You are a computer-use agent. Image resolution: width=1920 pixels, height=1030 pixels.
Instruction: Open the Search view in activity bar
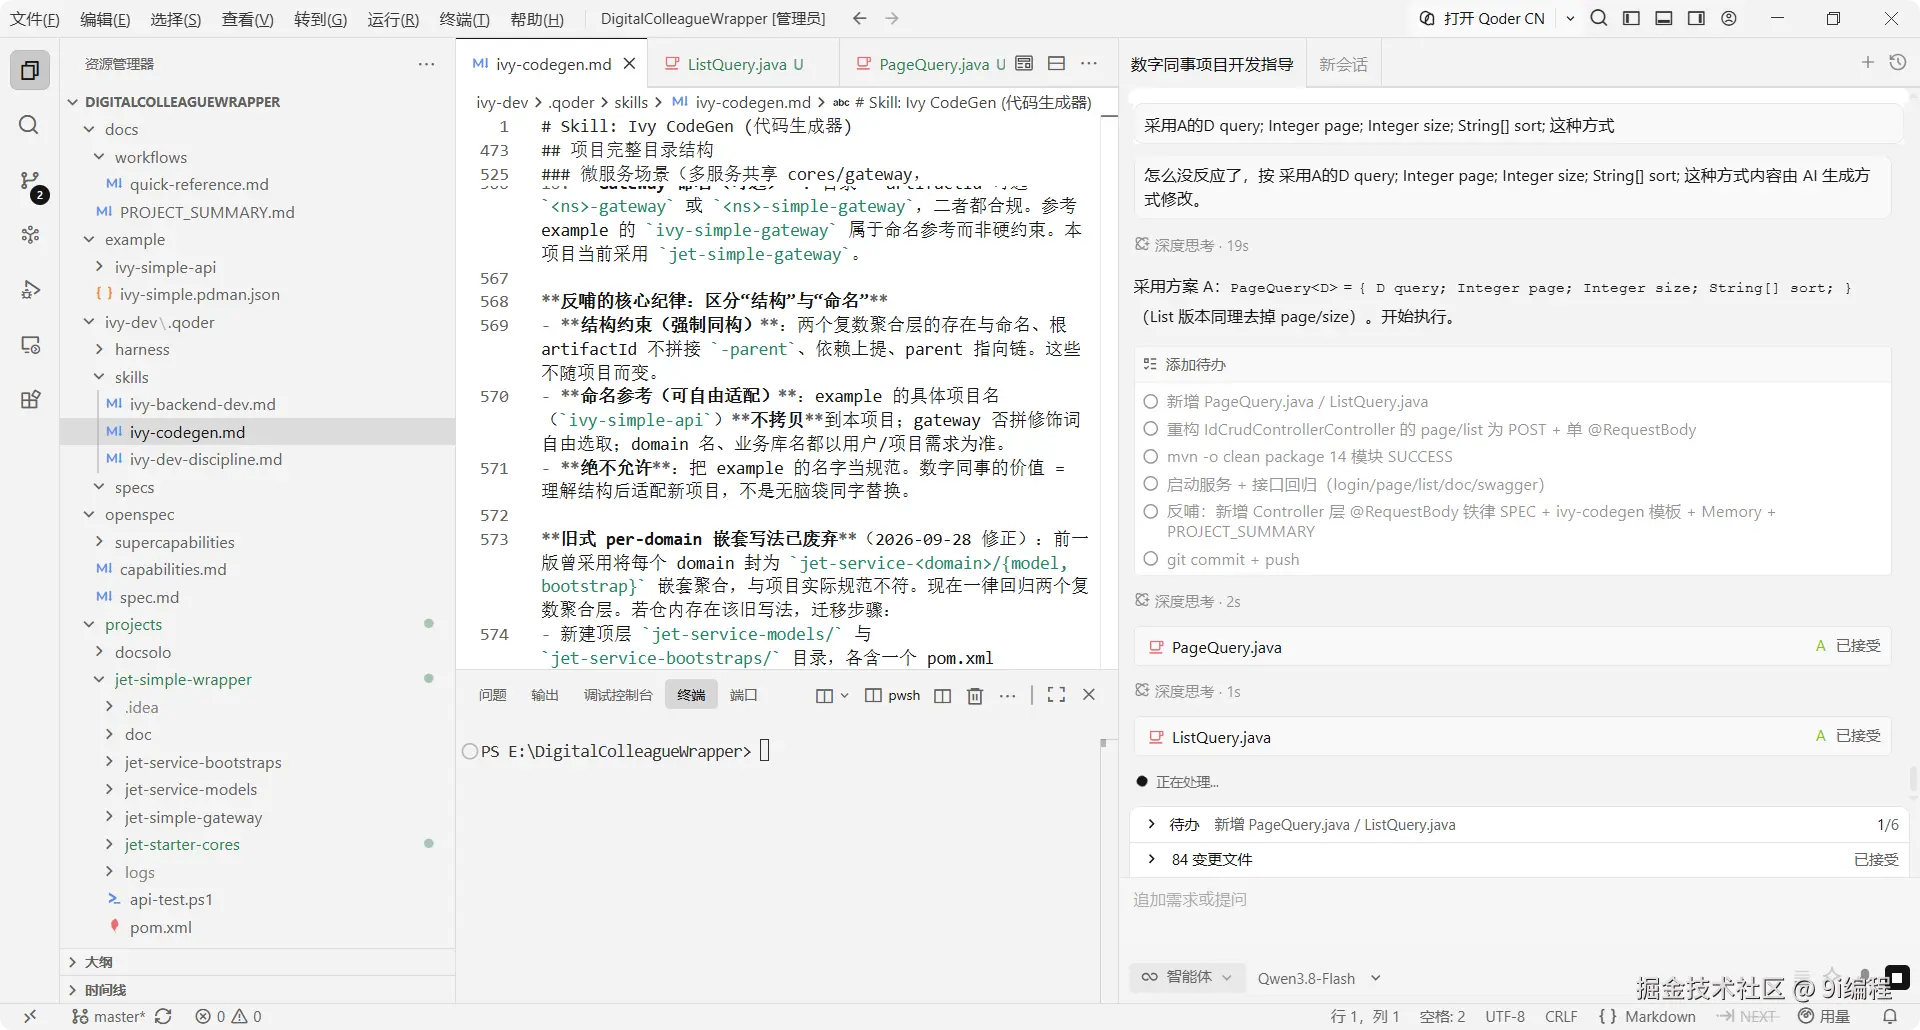[30, 125]
